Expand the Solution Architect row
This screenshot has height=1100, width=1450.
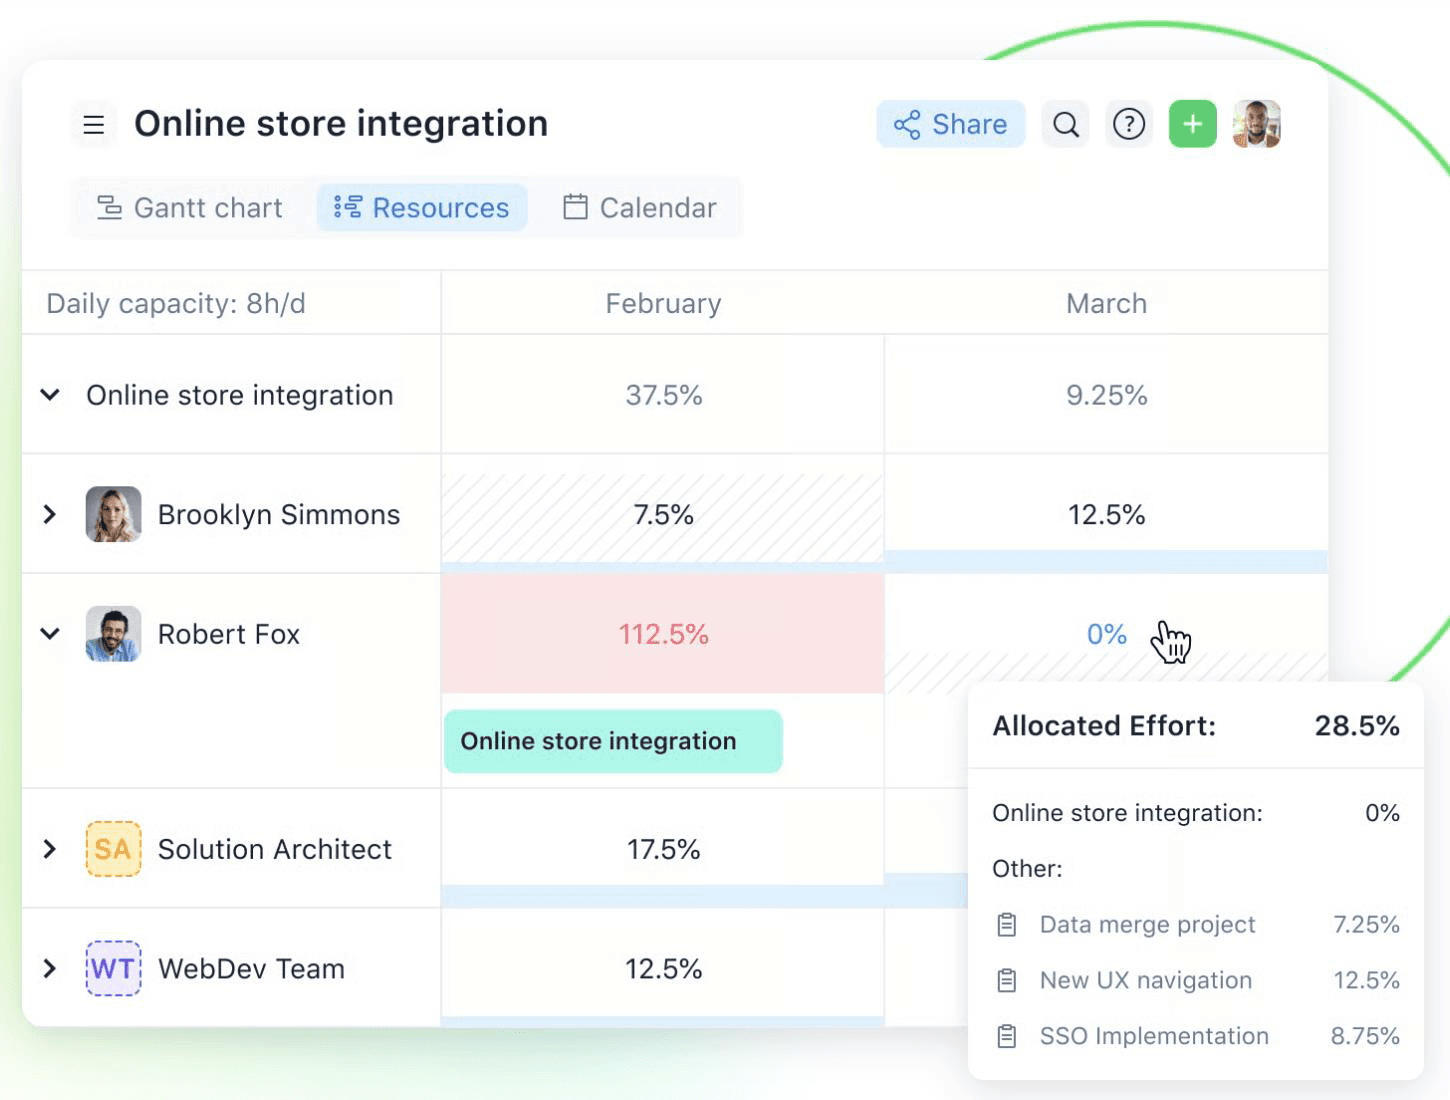pyautogui.click(x=50, y=849)
